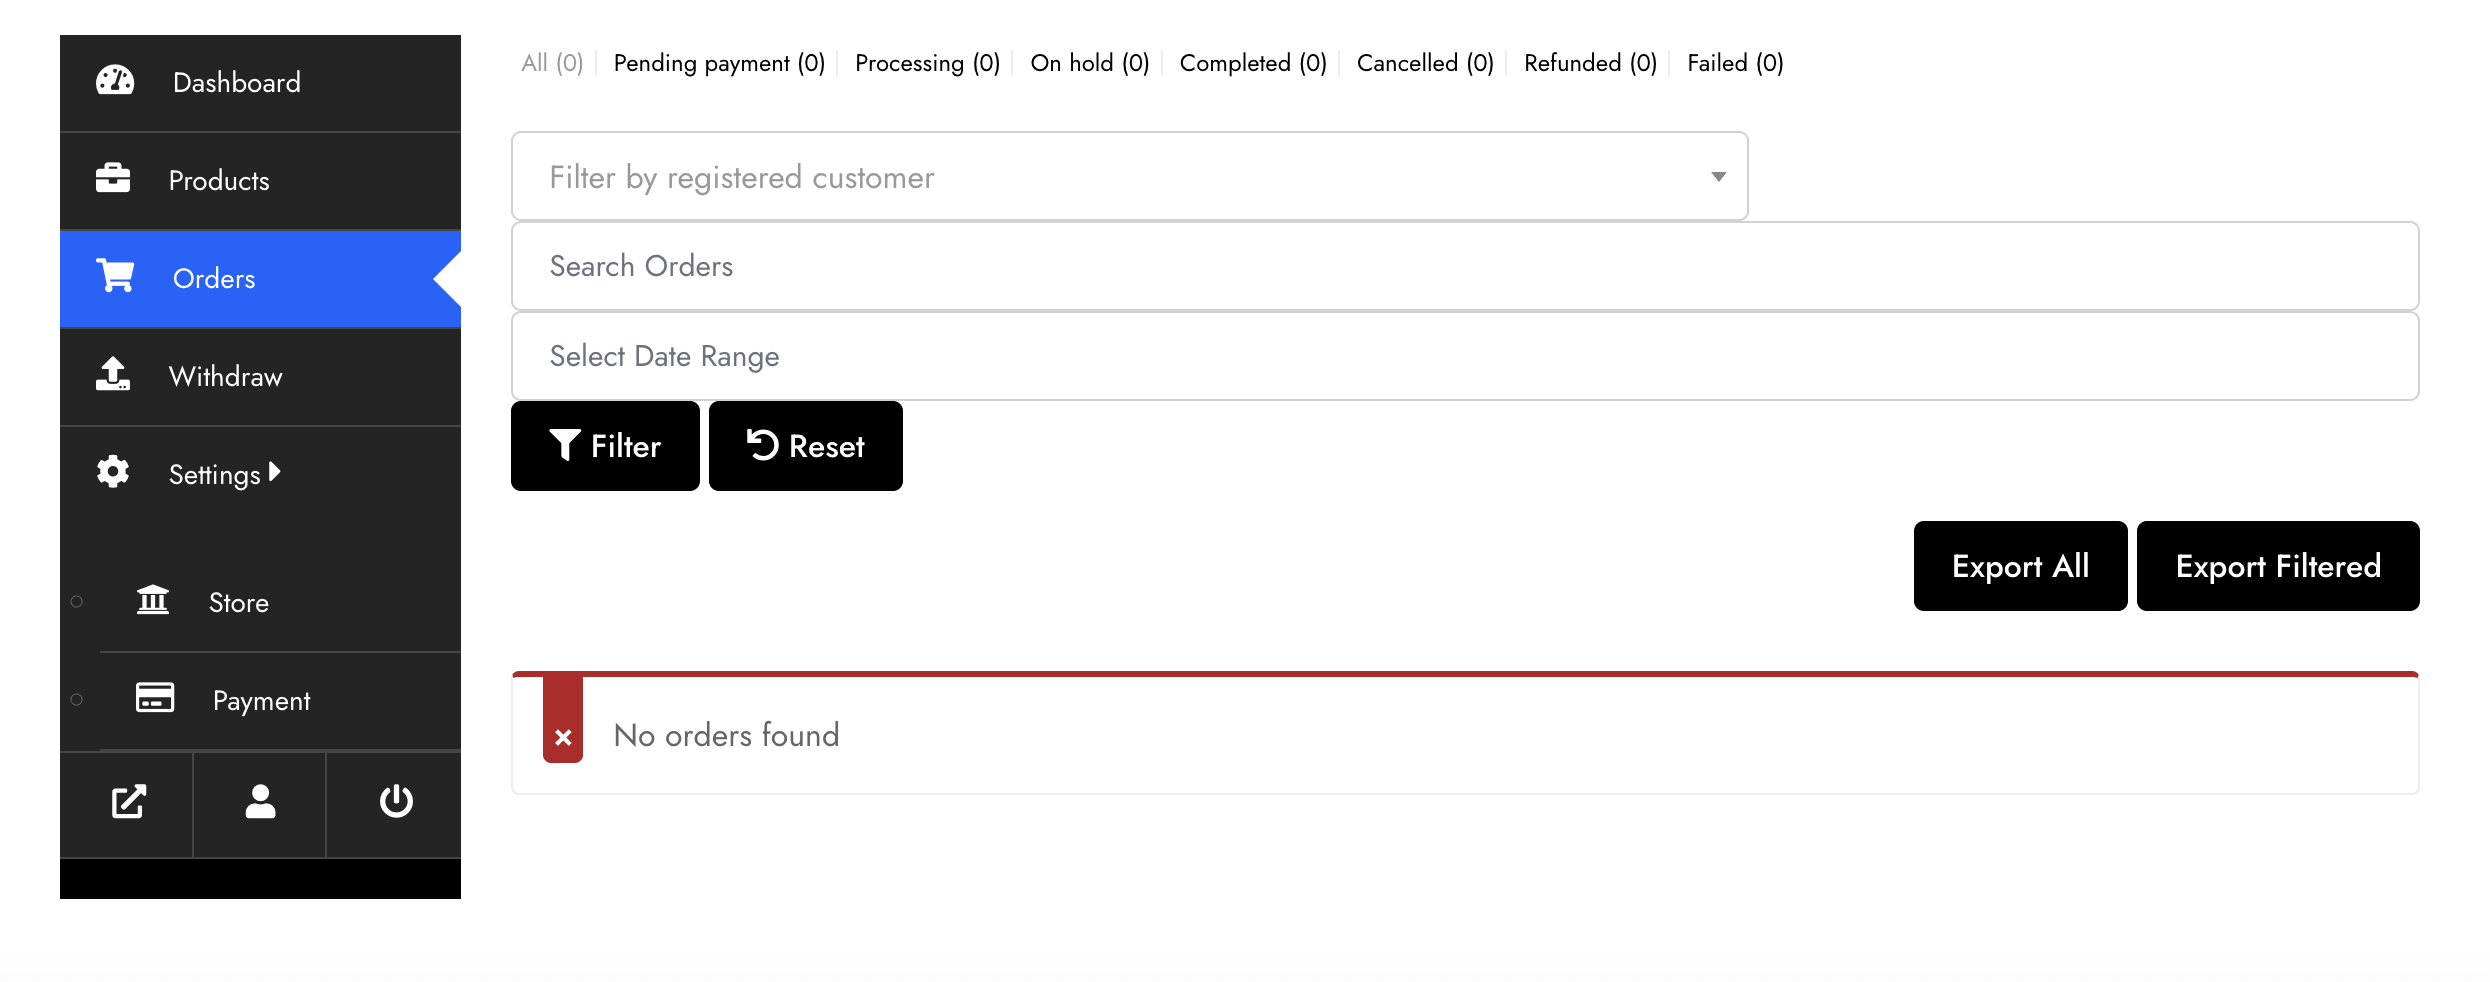Screen dimensions: 2490x982
Task: Dismiss the red No orders found alert icon
Action: click(x=563, y=738)
